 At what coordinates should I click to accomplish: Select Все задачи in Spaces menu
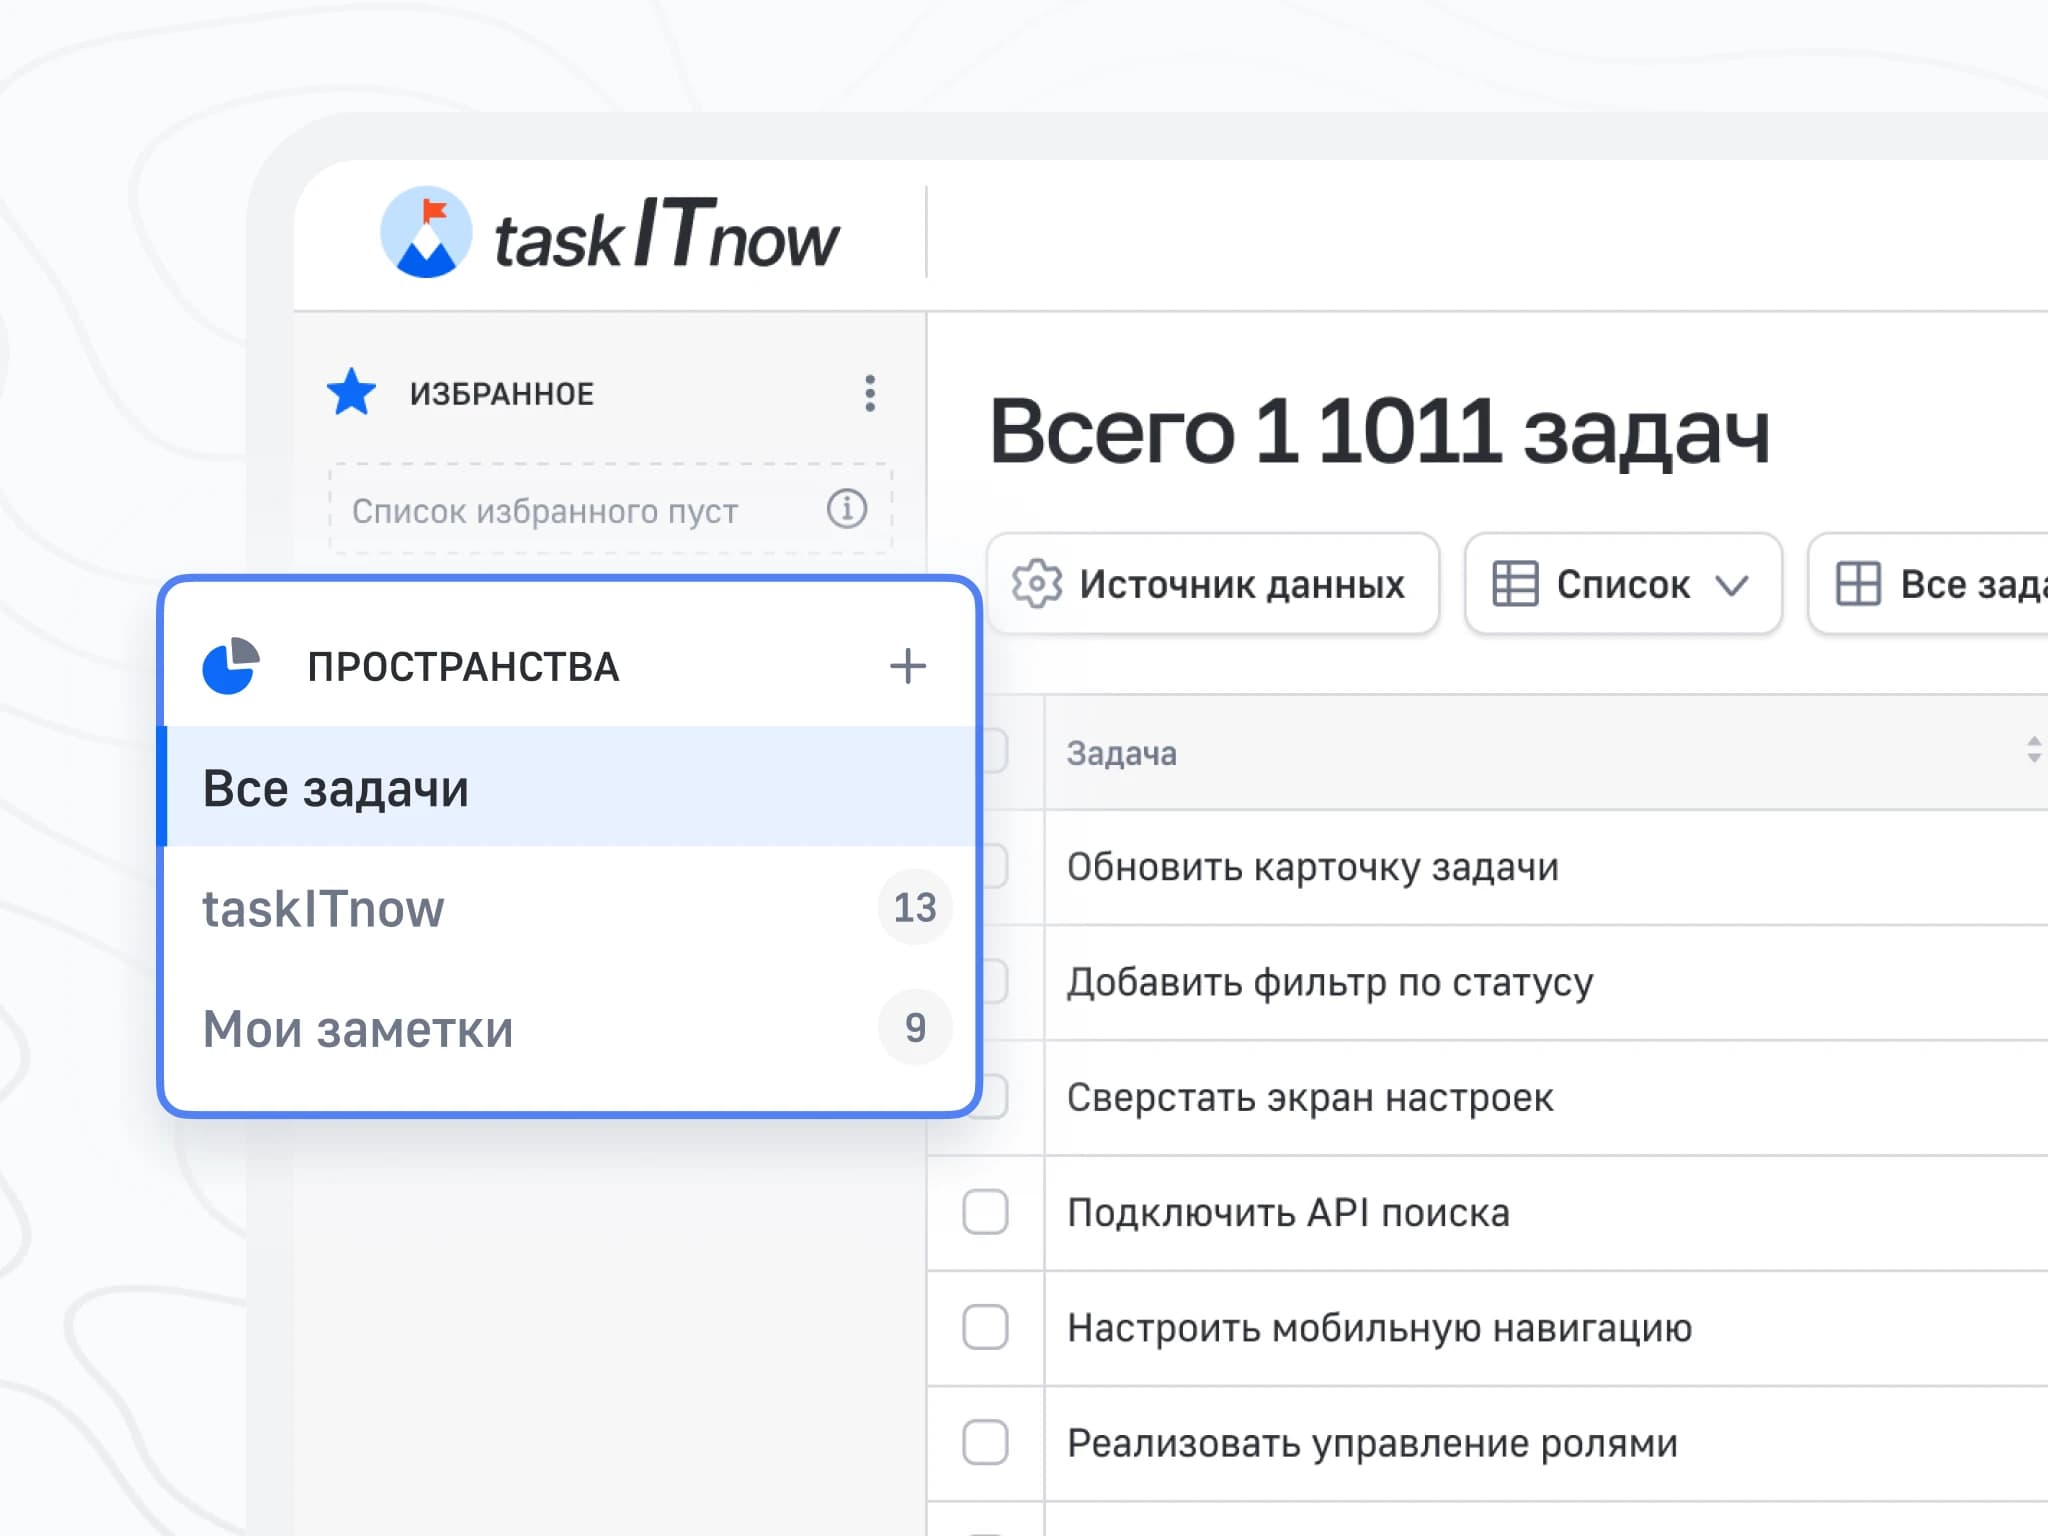click(x=568, y=787)
